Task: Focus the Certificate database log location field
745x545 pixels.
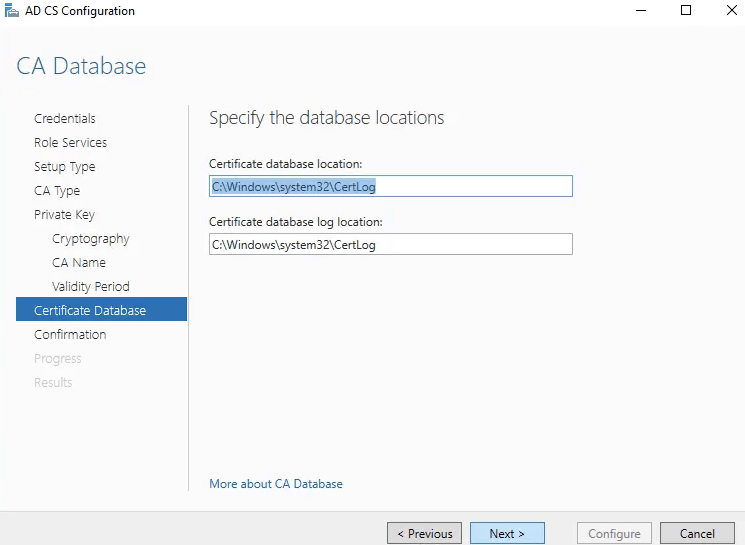Action: [390, 244]
